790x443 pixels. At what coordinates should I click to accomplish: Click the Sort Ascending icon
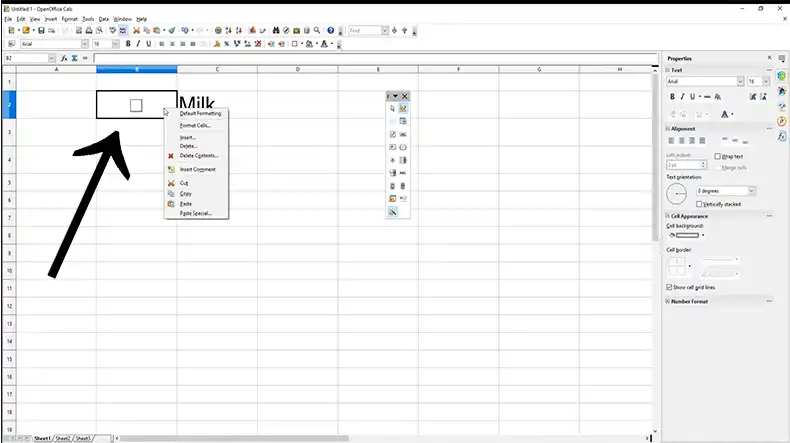pos(228,31)
